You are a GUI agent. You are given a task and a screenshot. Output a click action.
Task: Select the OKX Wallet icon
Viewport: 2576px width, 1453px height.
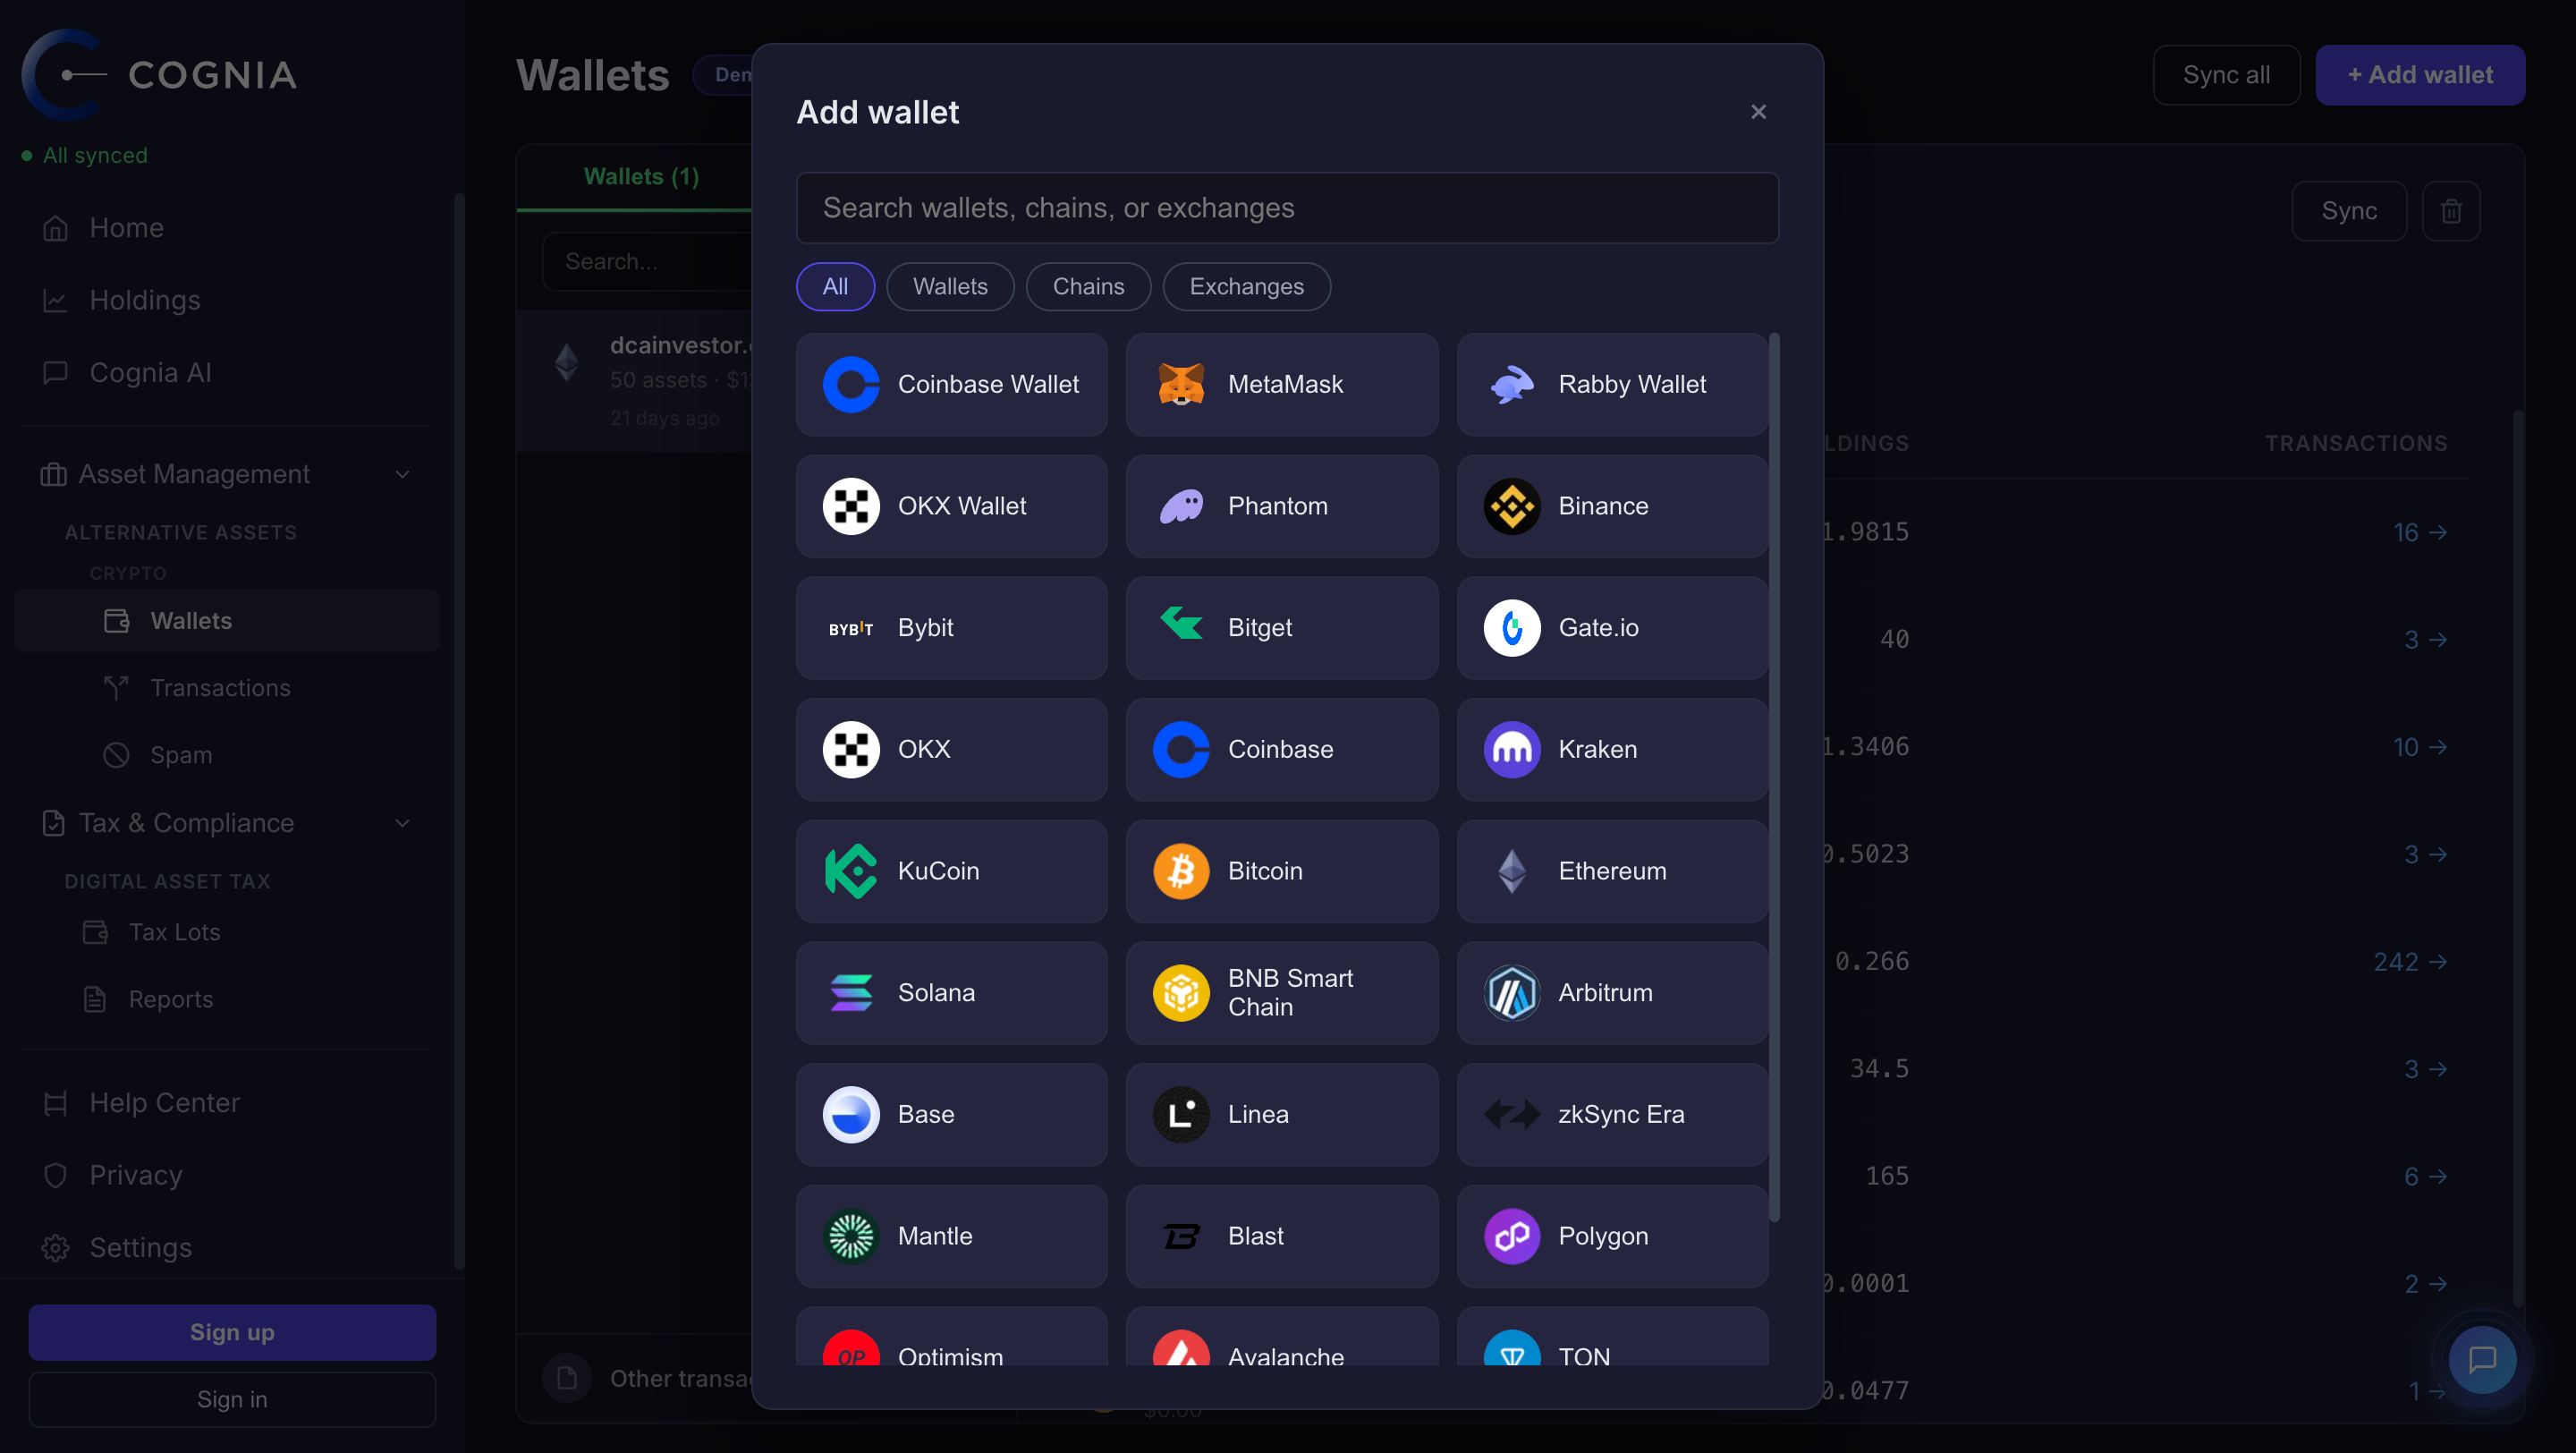pos(851,506)
